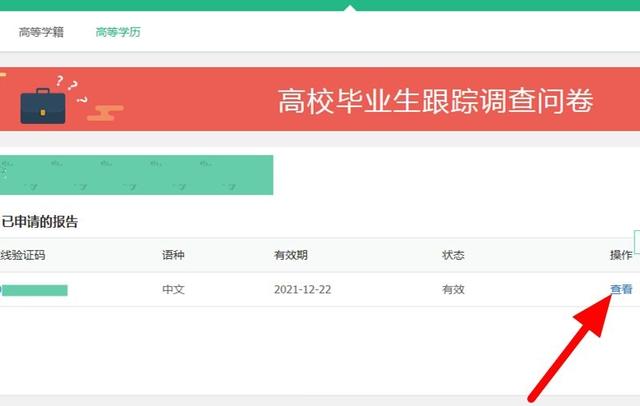Click the 状态 column header
640x406 pixels.
coord(453,255)
